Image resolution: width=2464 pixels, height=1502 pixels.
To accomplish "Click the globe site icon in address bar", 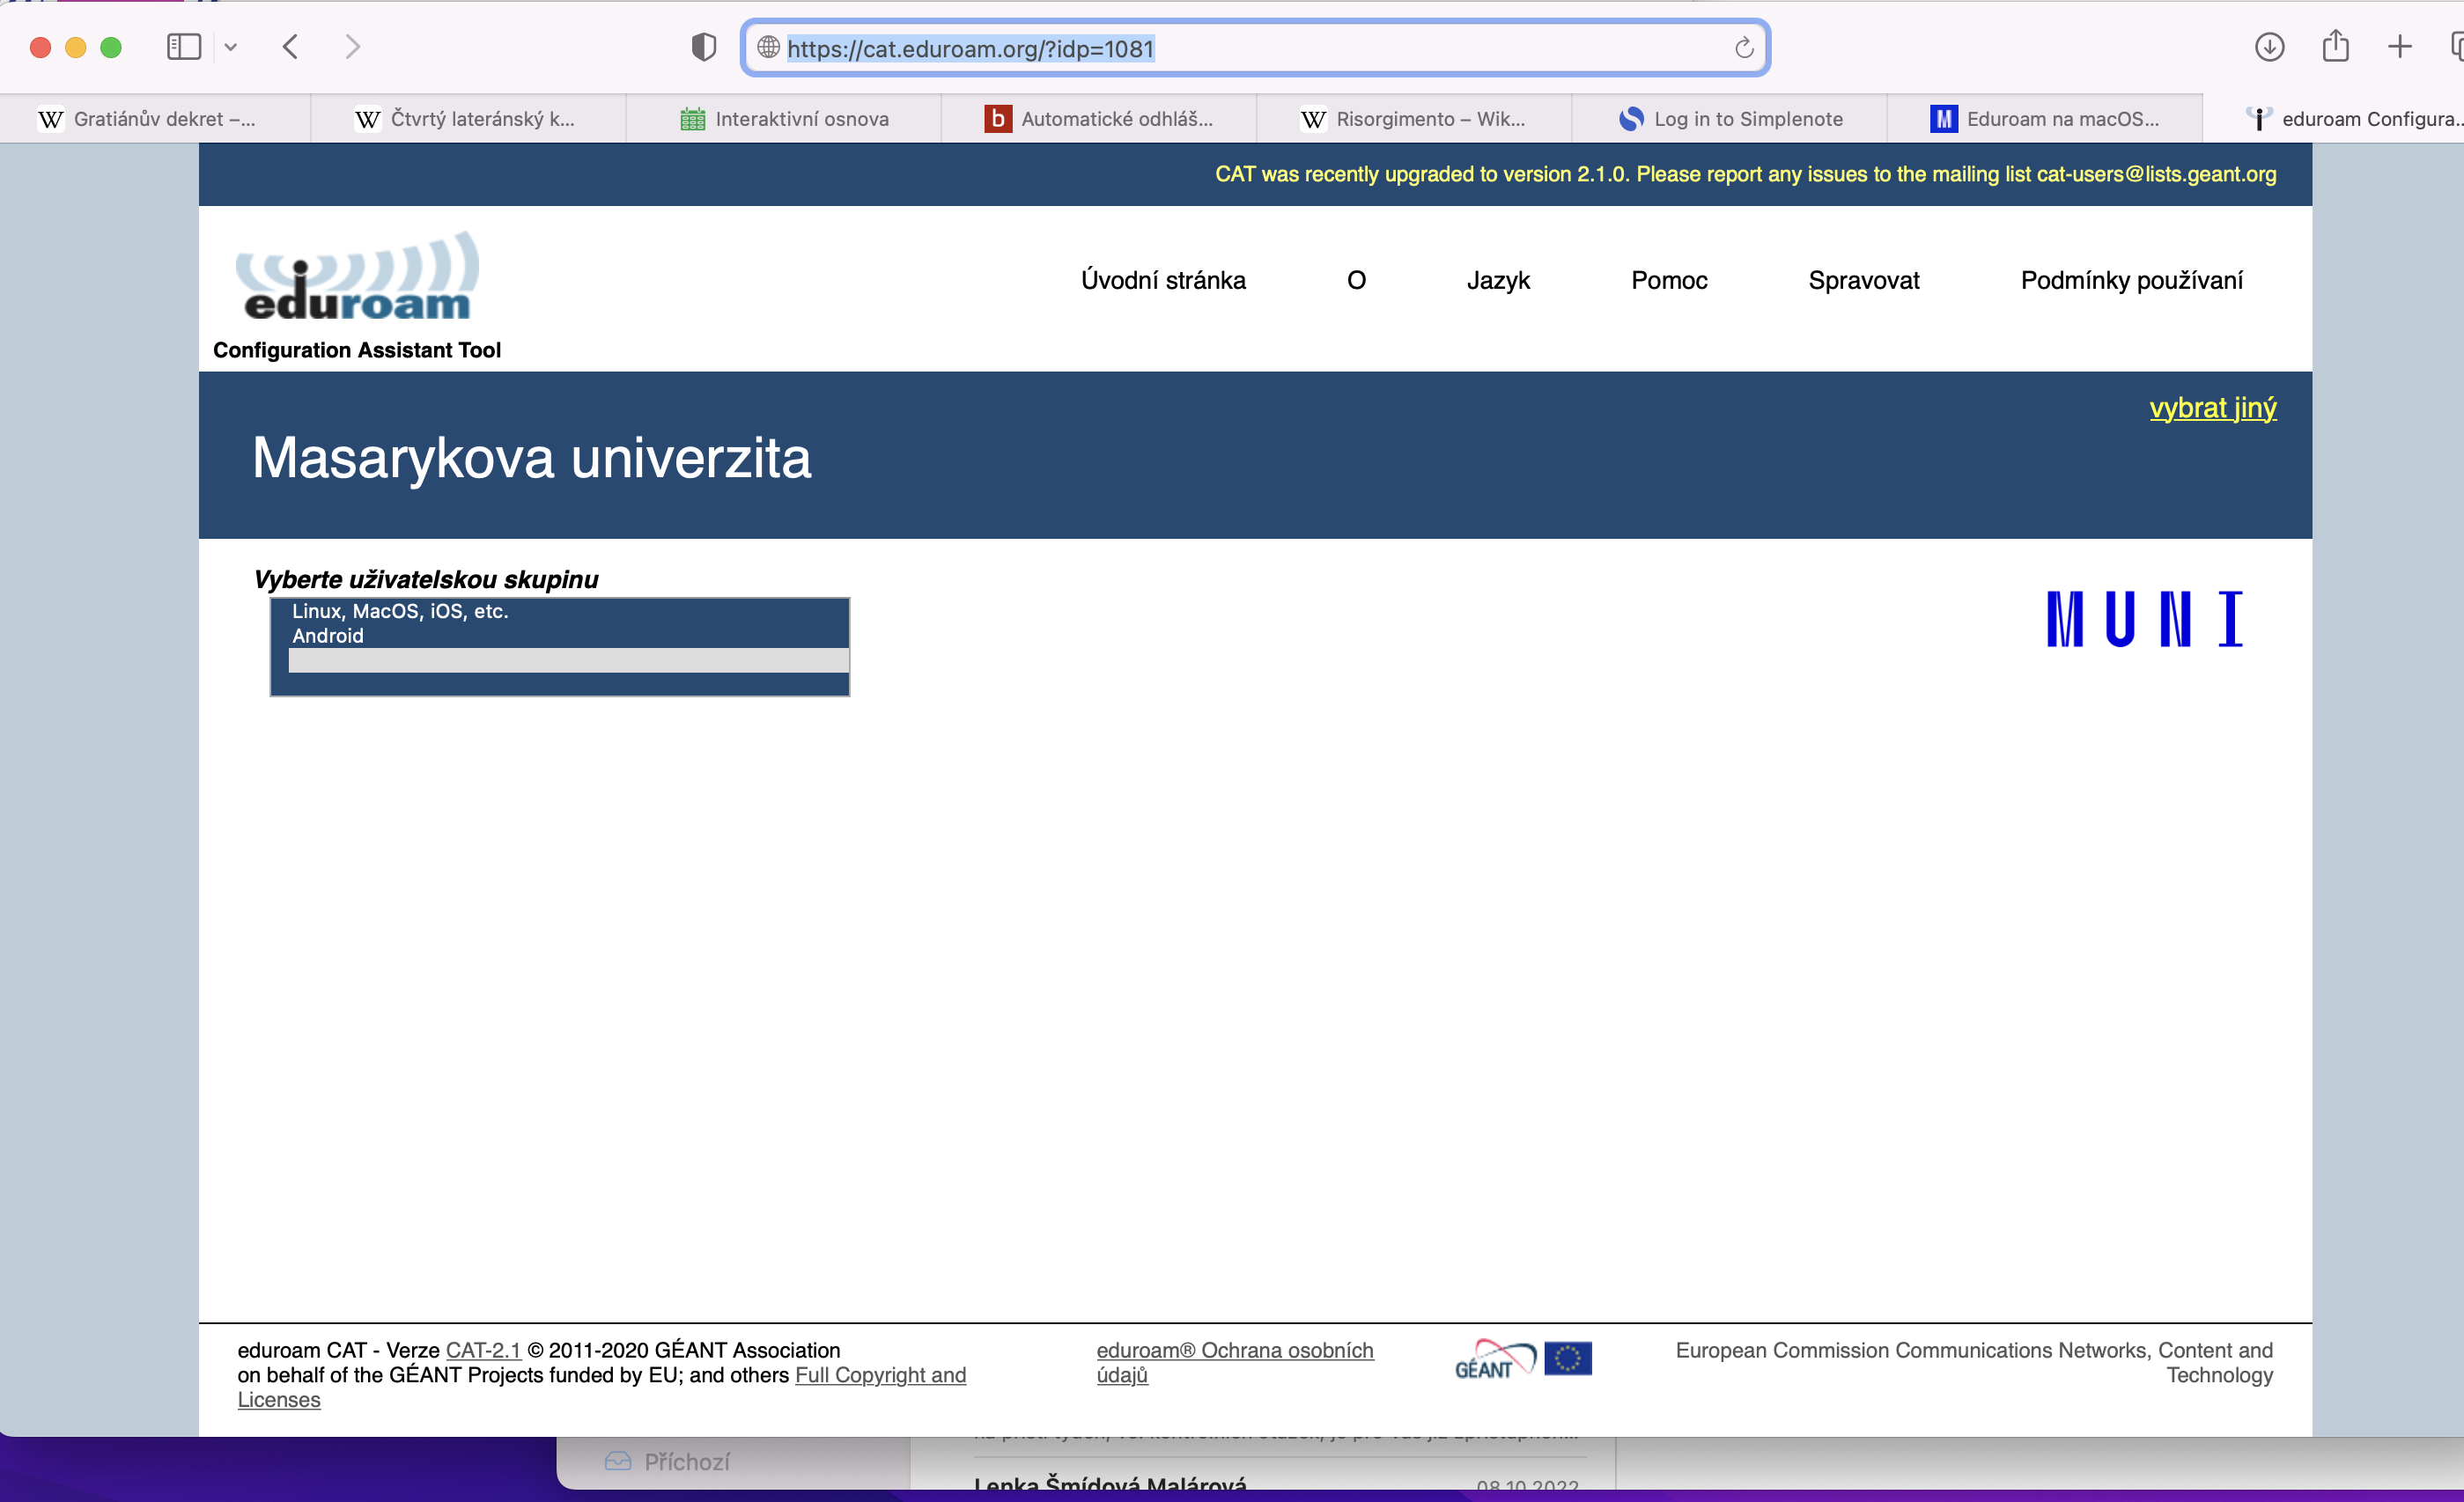I will pos(768,47).
